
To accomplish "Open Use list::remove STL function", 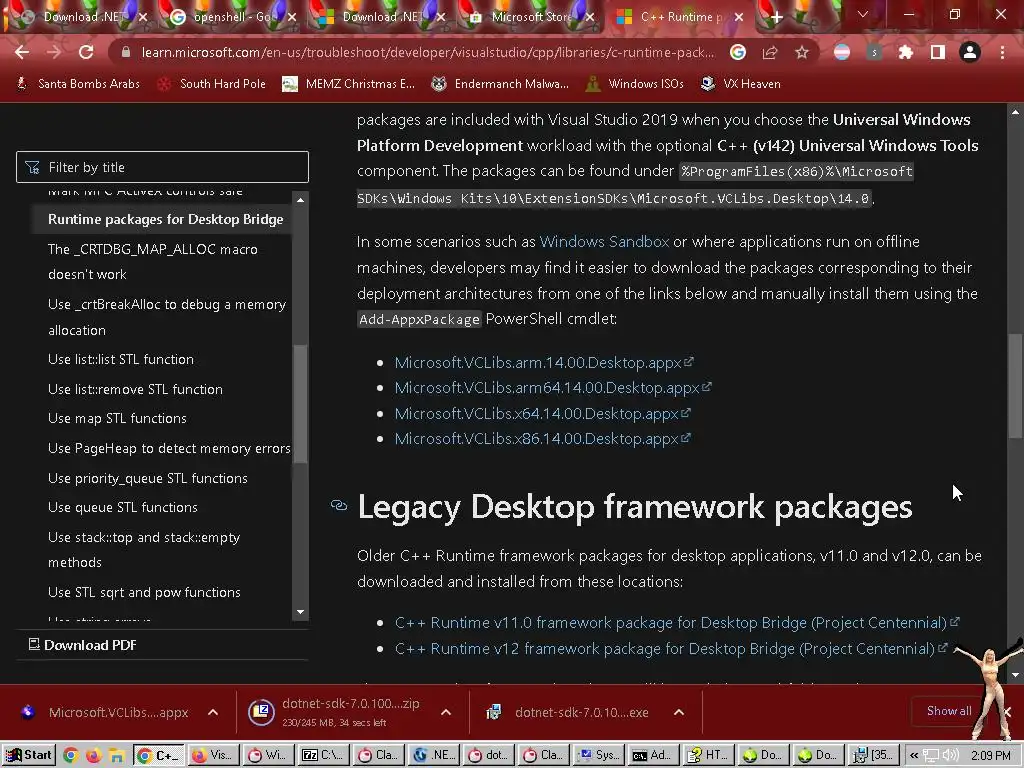I will click(x=135, y=389).
